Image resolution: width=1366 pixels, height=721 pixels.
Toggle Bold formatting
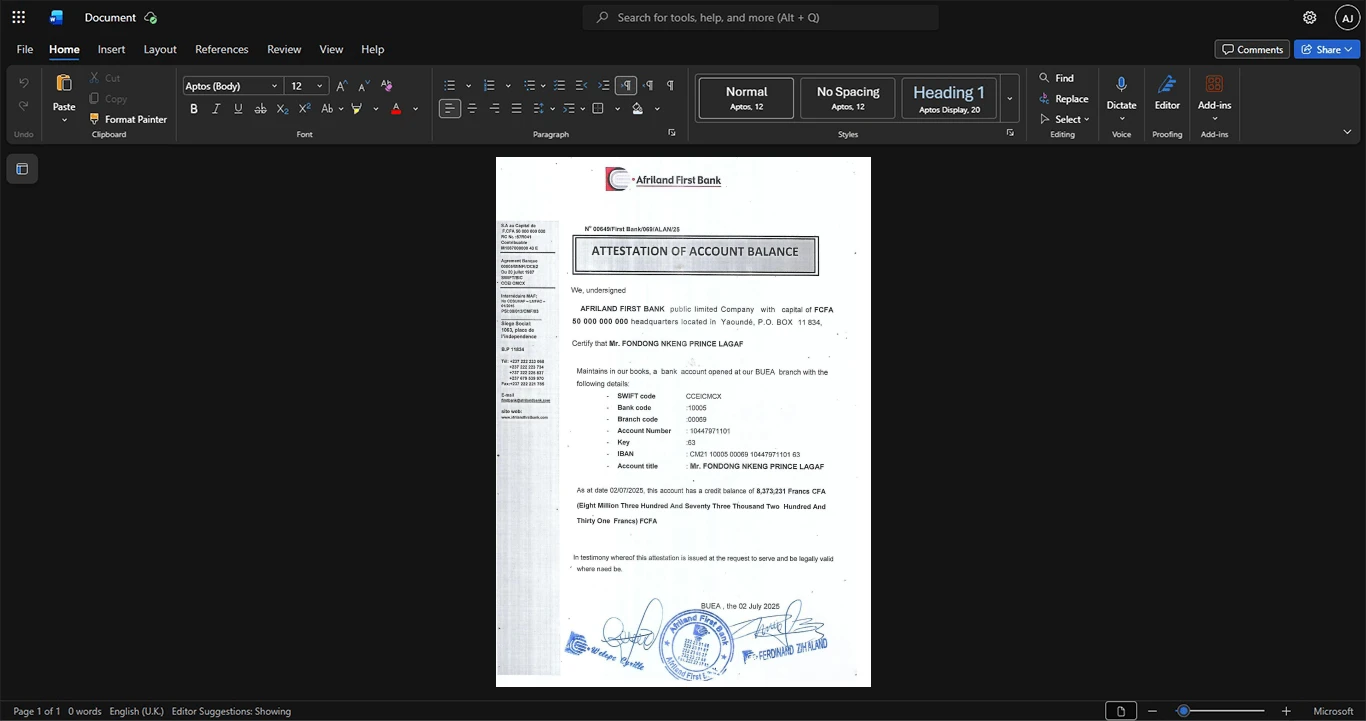(x=194, y=108)
